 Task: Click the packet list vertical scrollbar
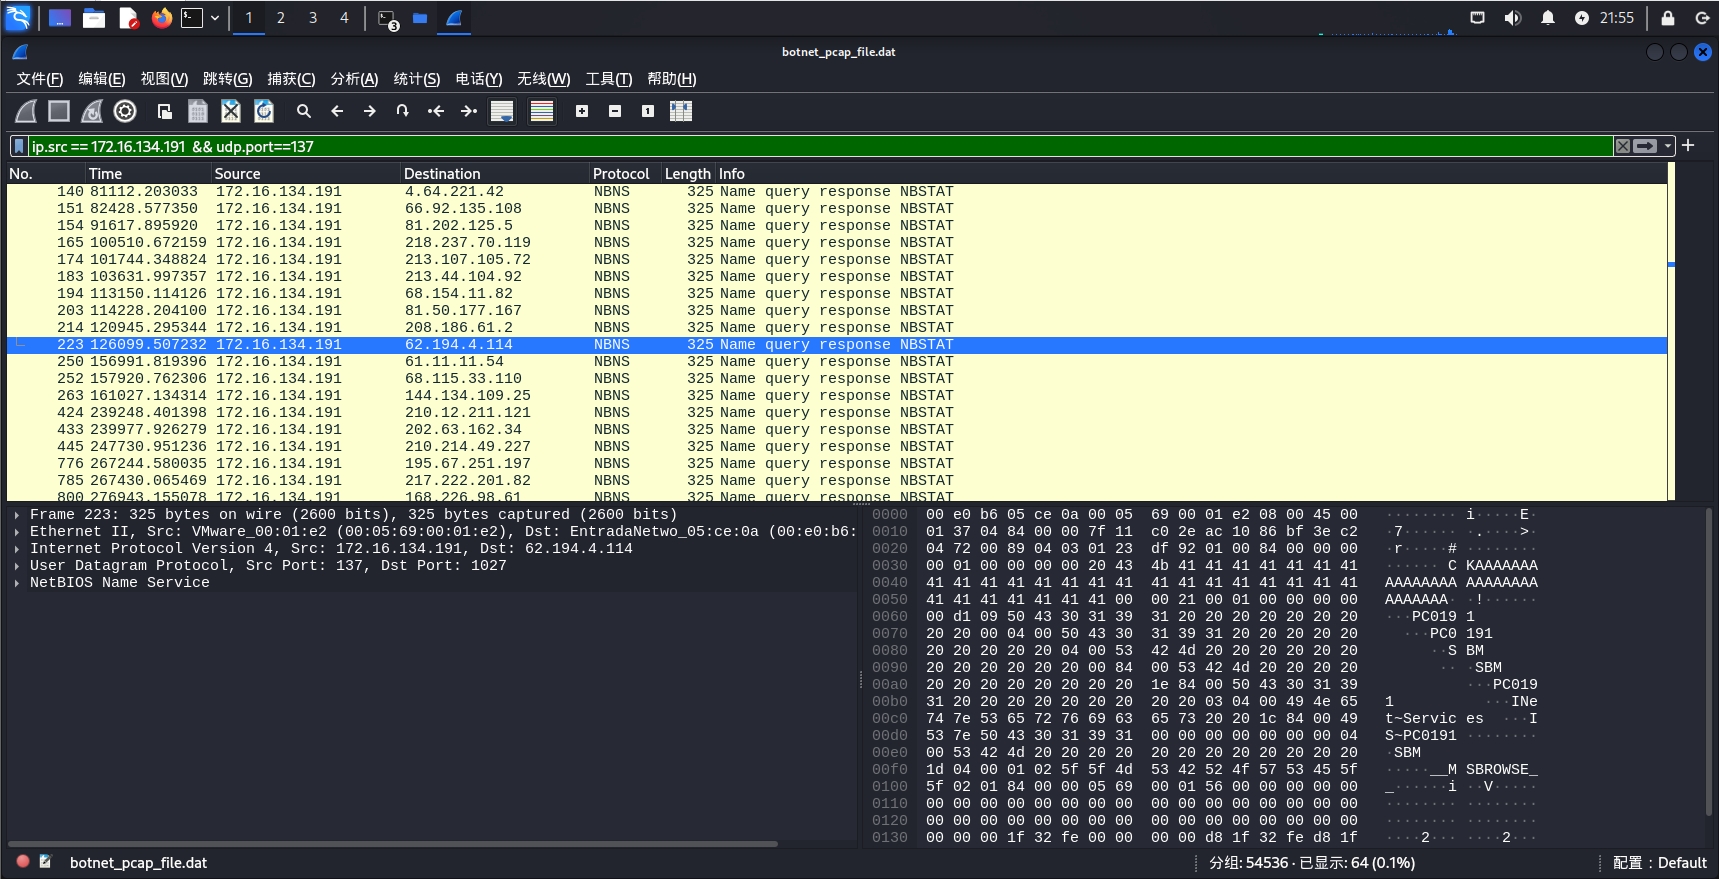click(1672, 332)
